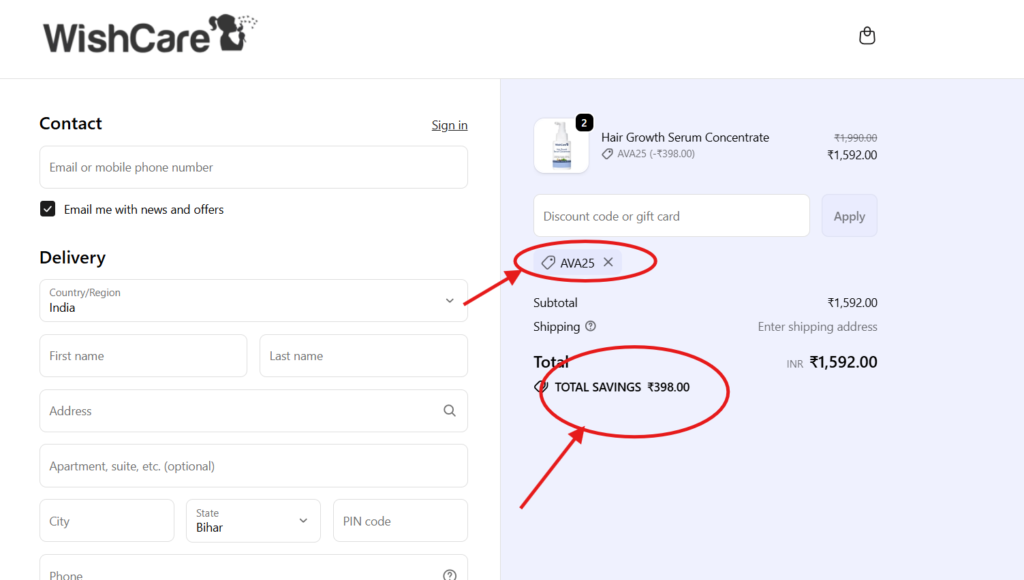Click the WishCare logo
The height and width of the screenshot is (580, 1024).
pyautogui.click(x=150, y=35)
